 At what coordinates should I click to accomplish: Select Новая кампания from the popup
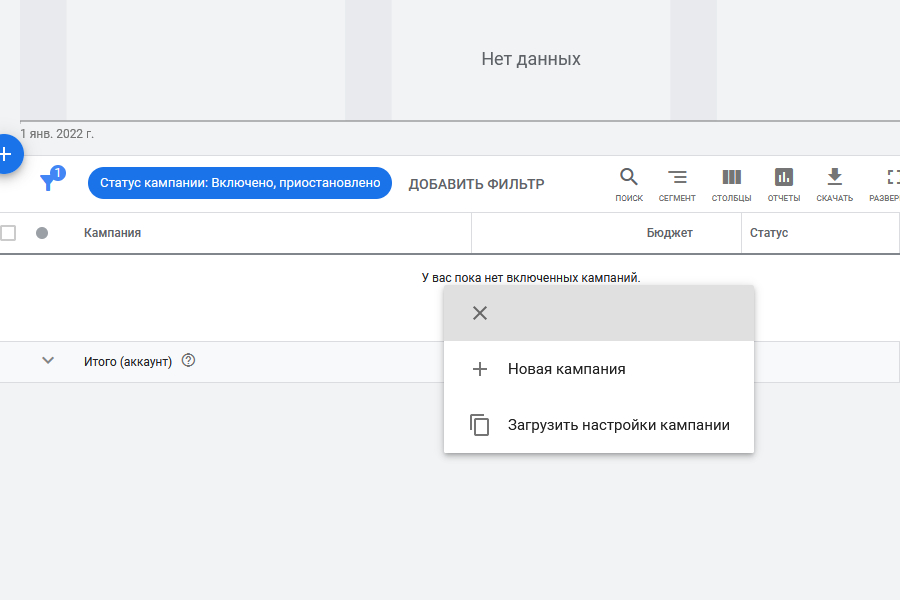click(x=566, y=369)
